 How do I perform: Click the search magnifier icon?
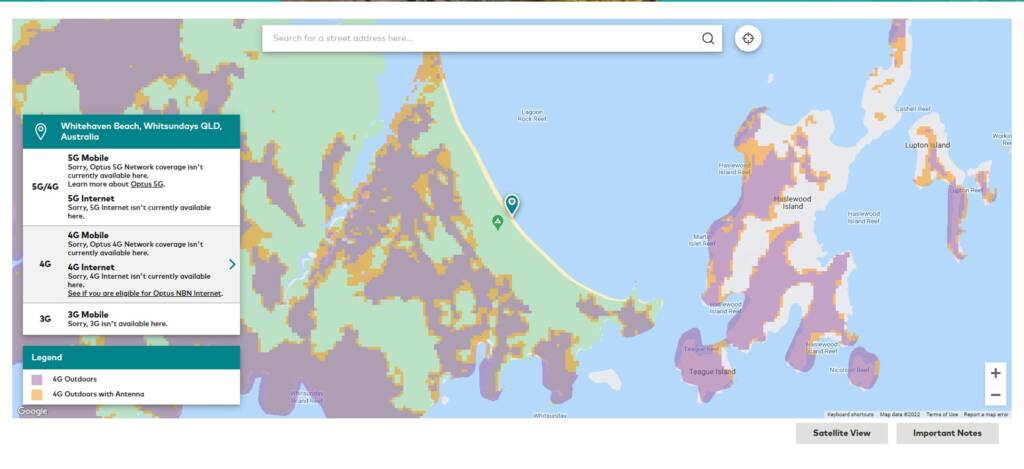pos(708,38)
